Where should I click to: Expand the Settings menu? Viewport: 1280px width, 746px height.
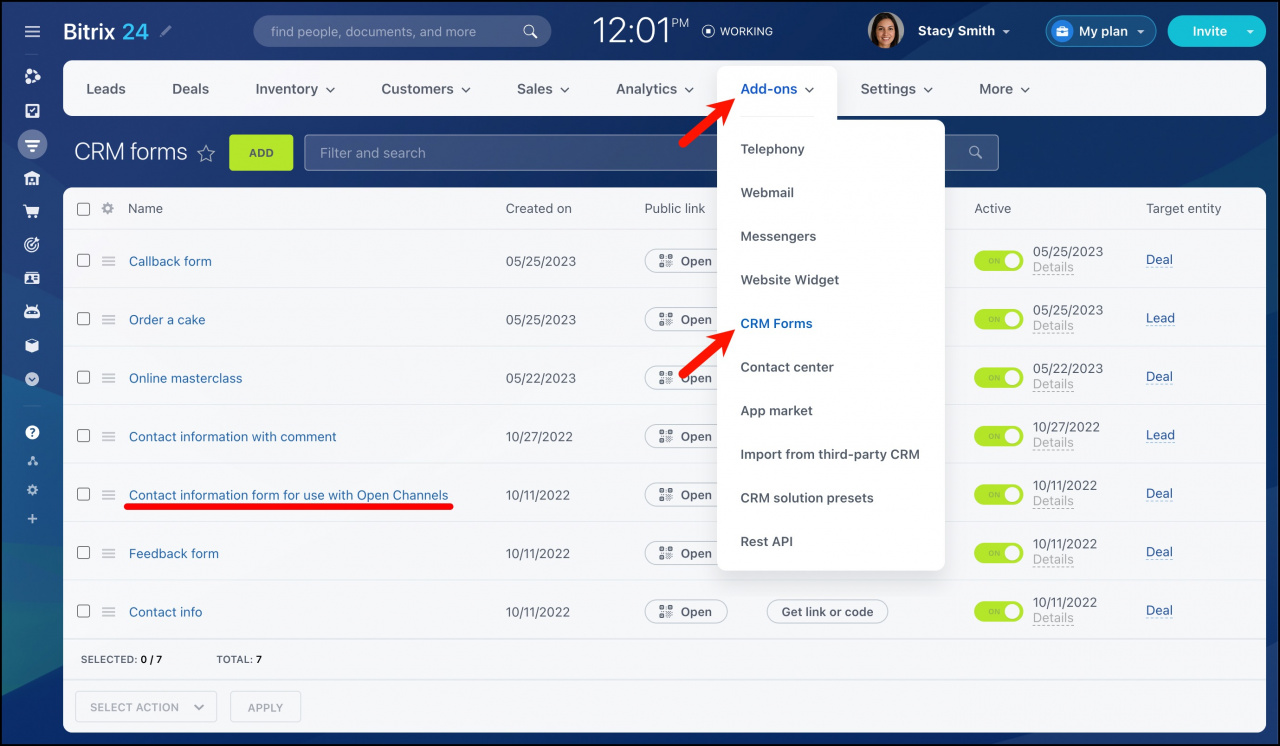pos(897,89)
